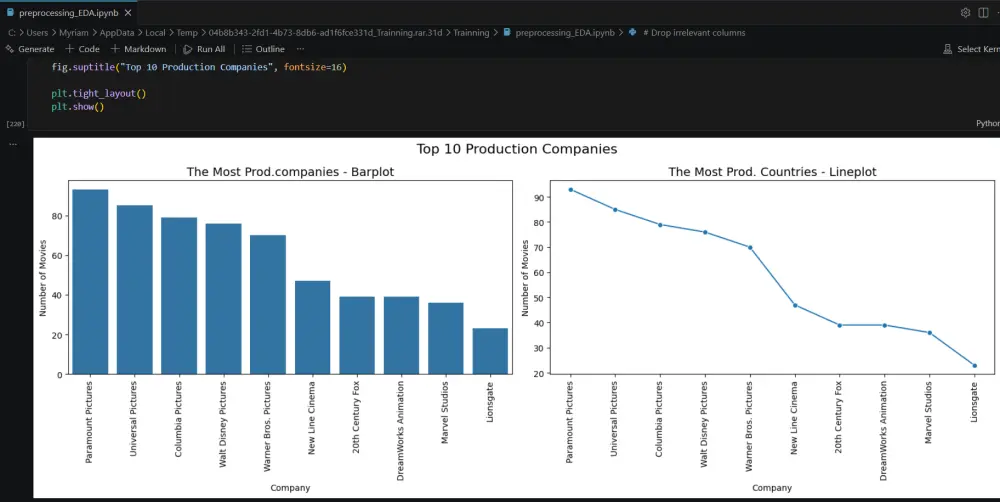1000x502 pixels.
Task: Click the Paramount Pictures point on lineplot
Action: point(571,189)
